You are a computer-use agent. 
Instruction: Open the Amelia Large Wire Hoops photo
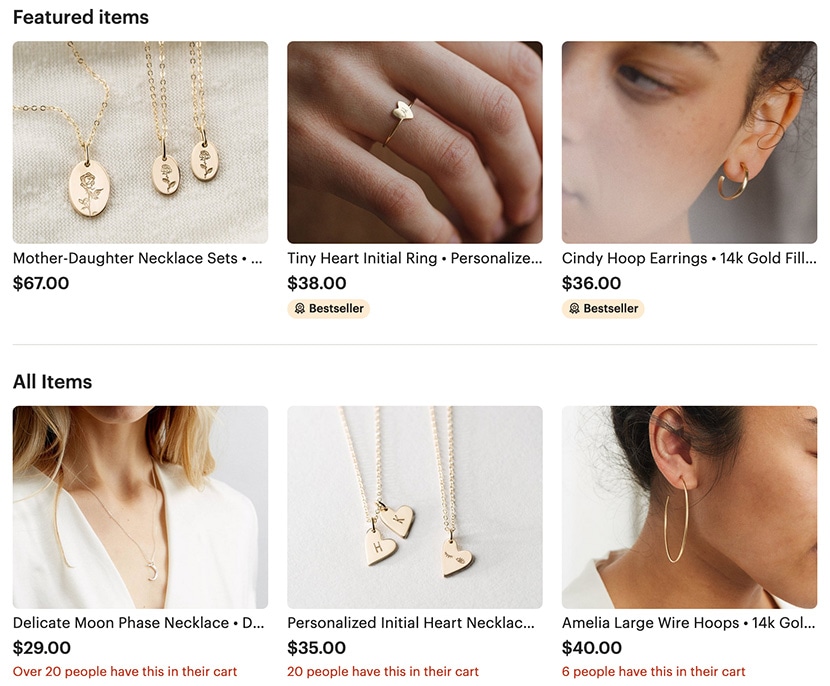click(x=689, y=507)
